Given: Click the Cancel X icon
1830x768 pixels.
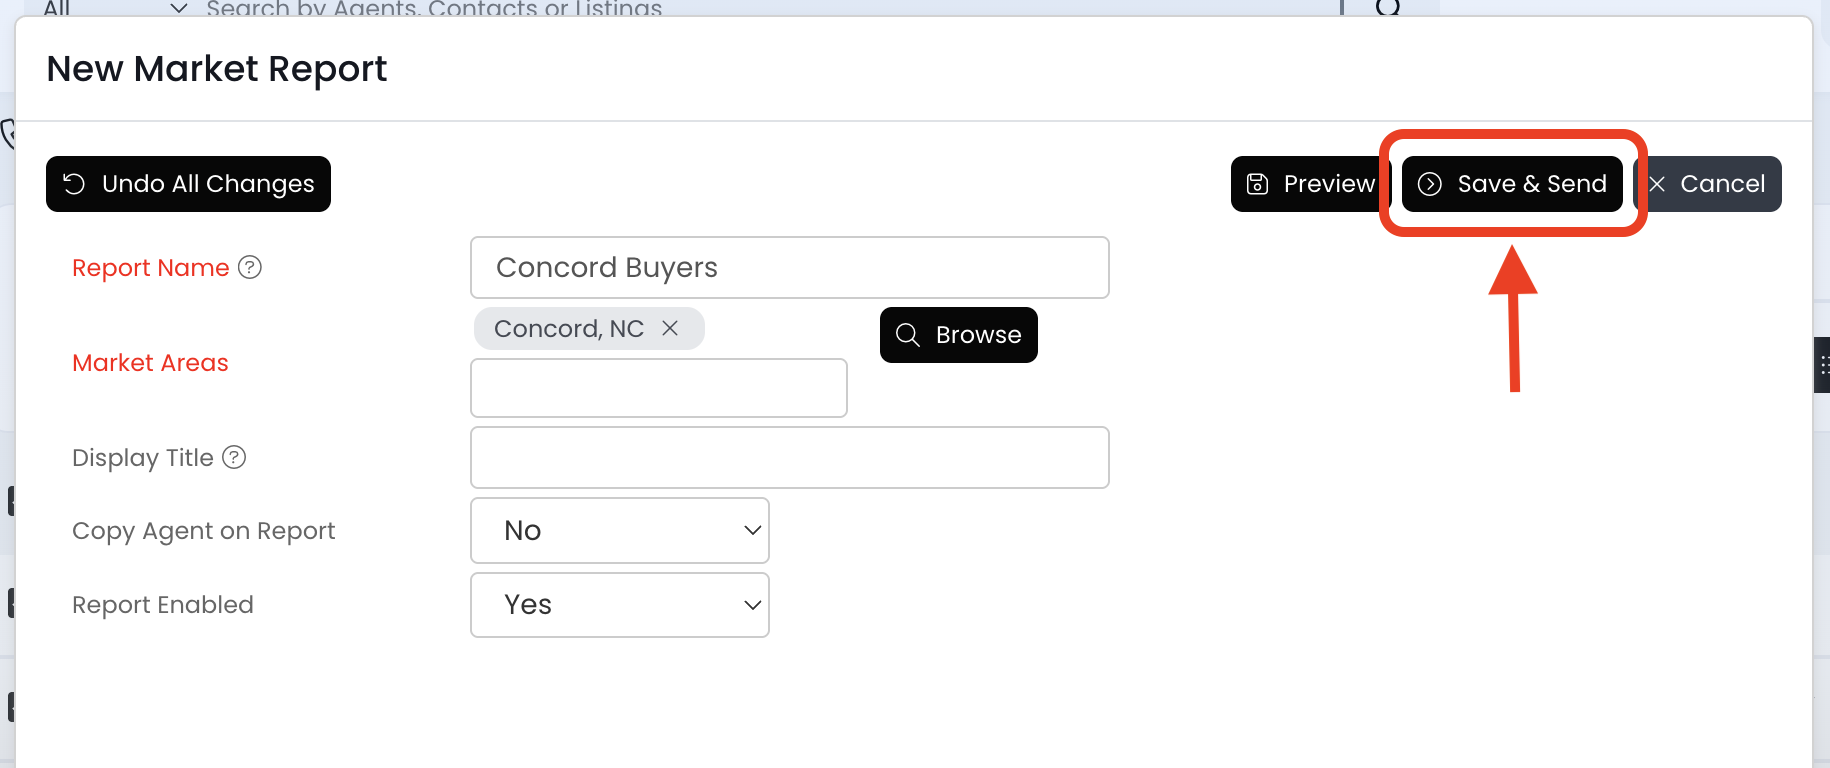Looking at the screenshot, I should (x=1657, y=184).
